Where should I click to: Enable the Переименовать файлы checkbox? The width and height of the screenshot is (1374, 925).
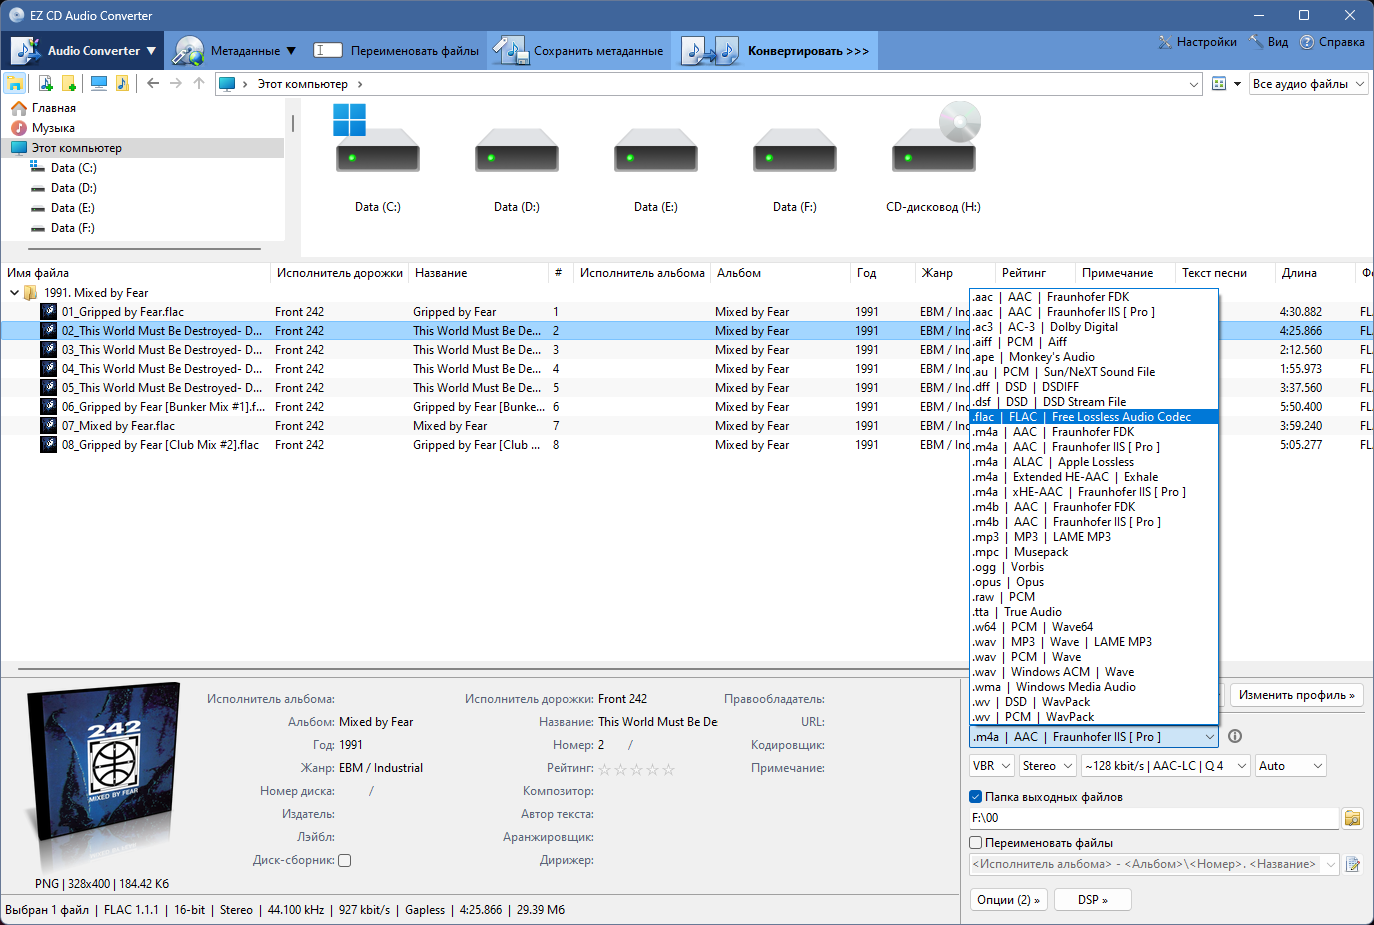tap(975, 843)
